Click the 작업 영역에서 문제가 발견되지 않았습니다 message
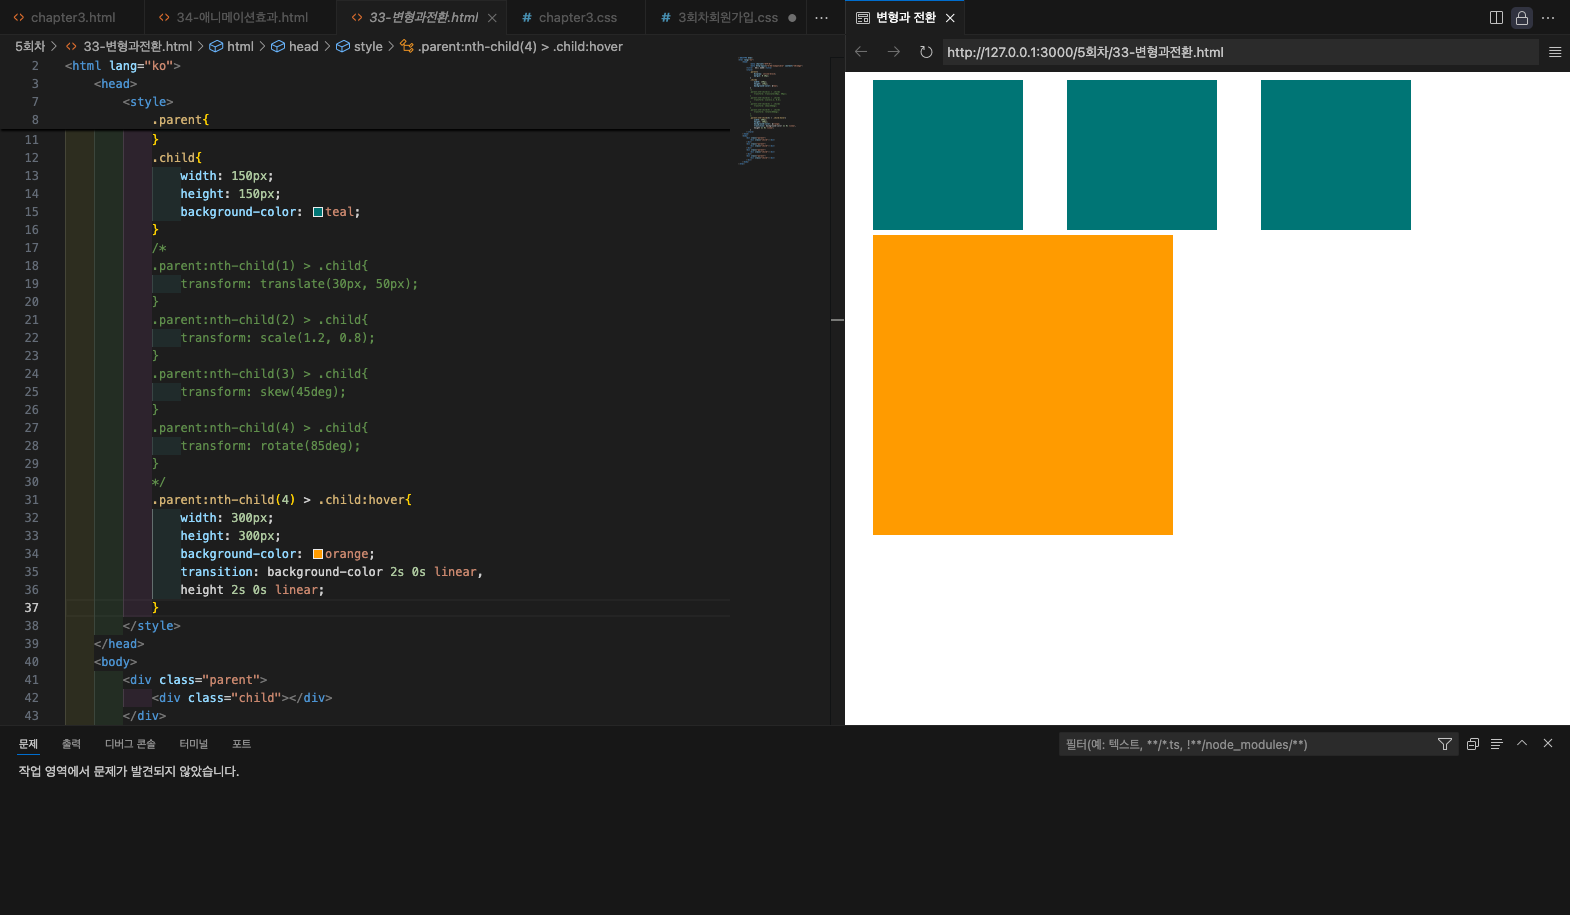Viewport: 1570px width, 915px height. tap(128, 772)
